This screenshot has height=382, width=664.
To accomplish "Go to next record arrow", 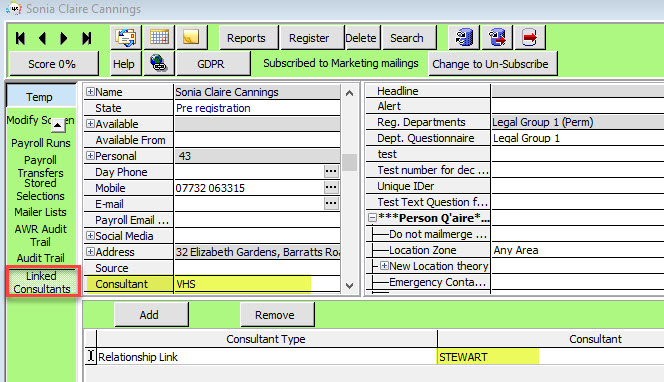I will 64,38.
